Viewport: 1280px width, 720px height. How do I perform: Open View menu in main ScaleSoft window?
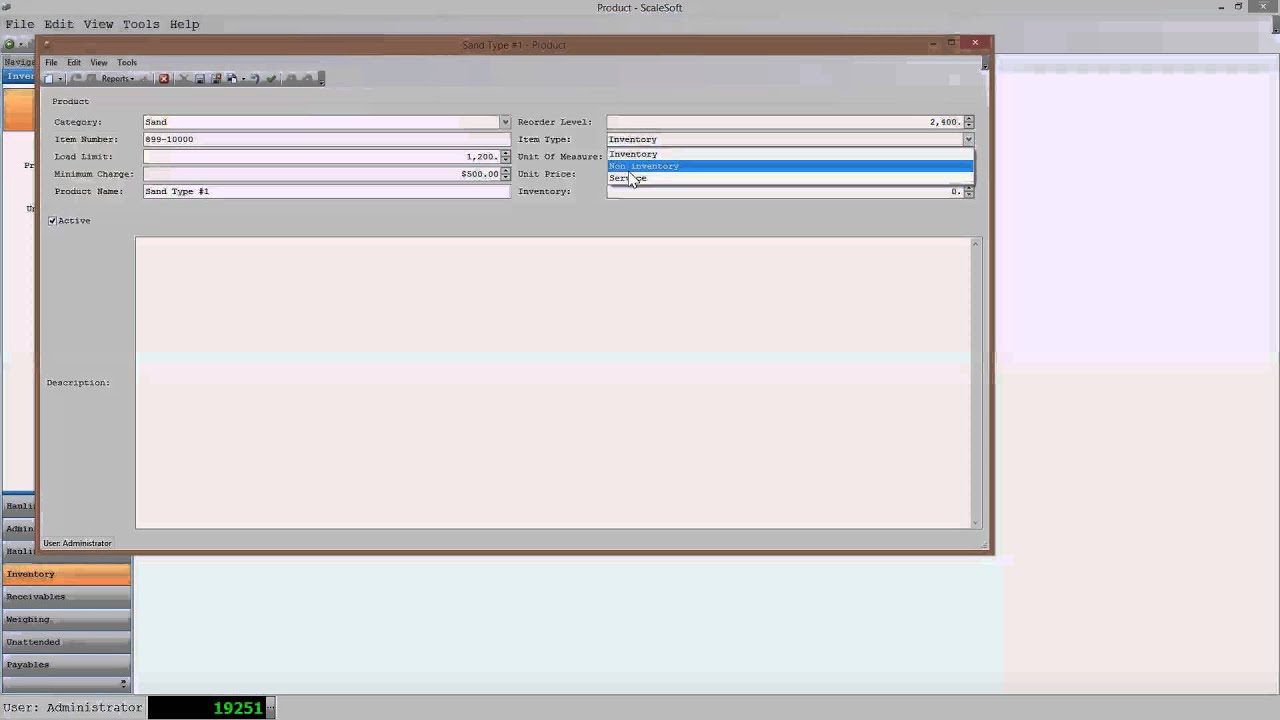[x=98, y=24]
